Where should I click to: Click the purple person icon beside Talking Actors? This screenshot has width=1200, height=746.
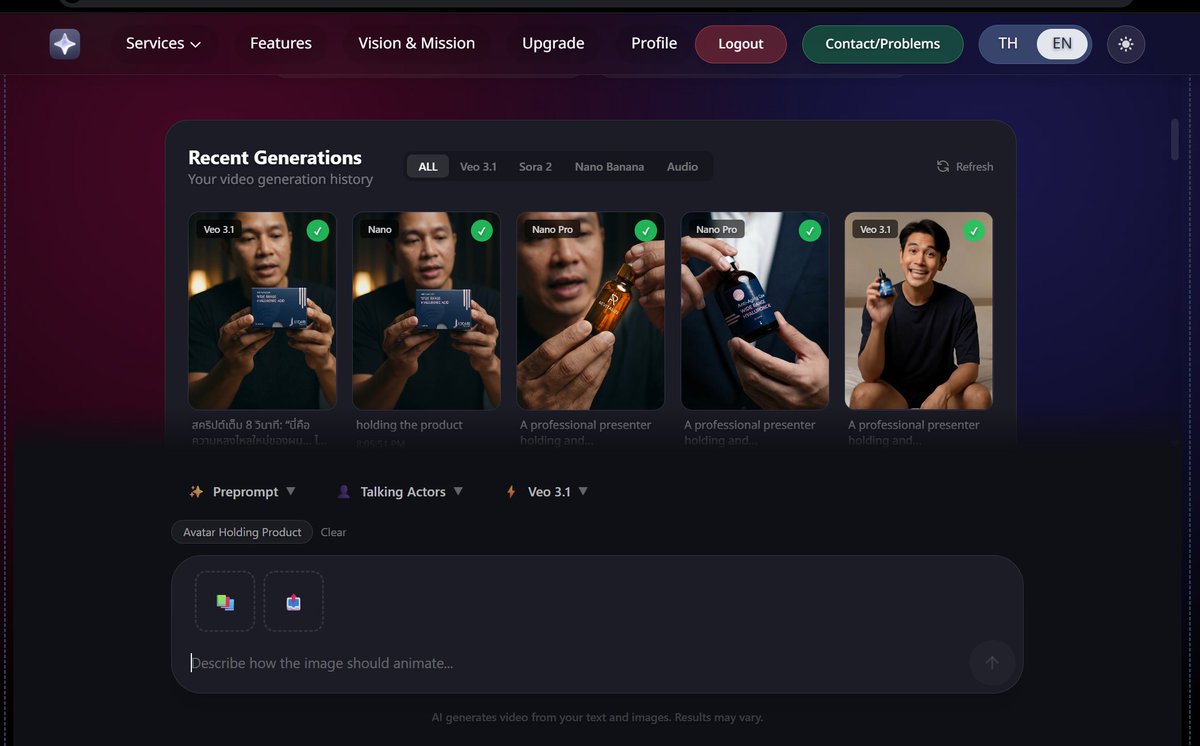tap(344, 491)
